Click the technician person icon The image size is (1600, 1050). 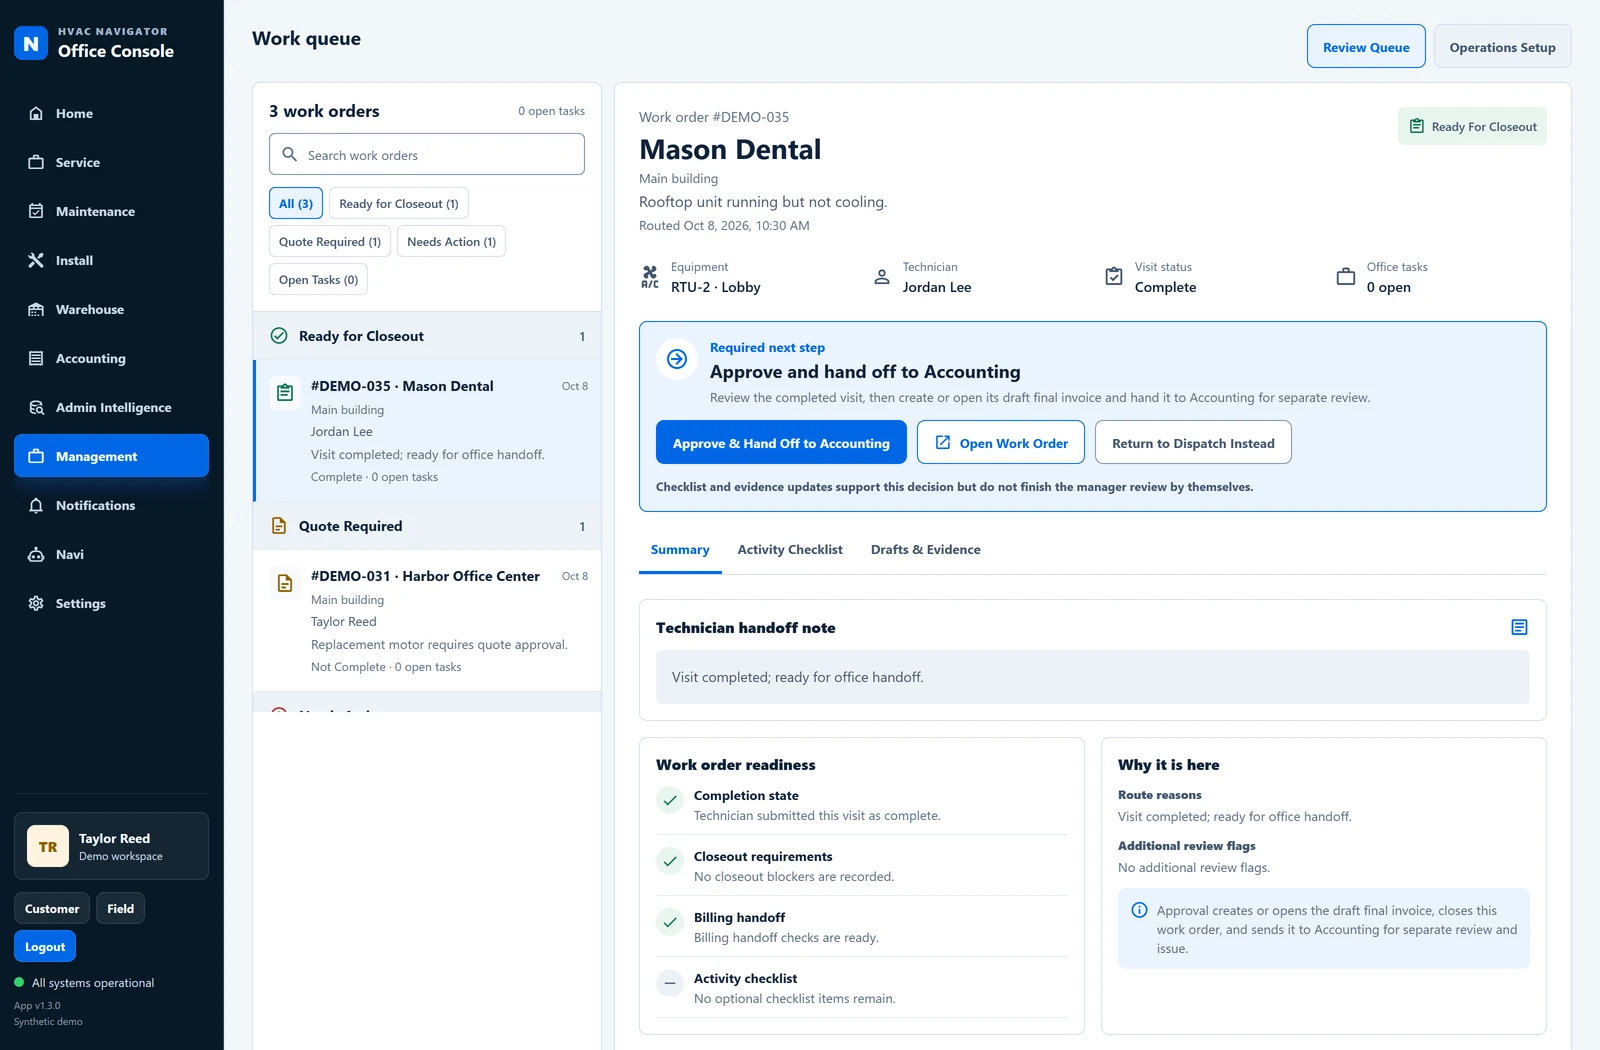(x=882, y=277)
